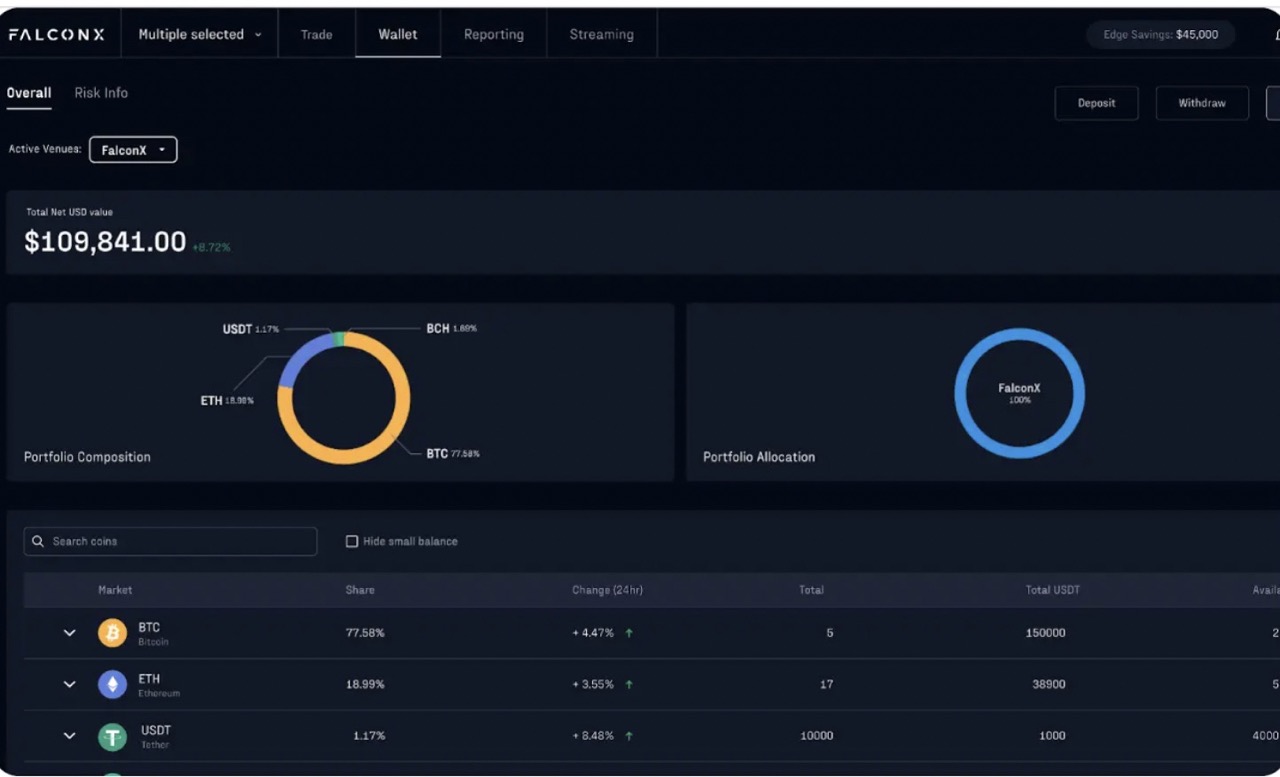Click the Tether coin icon
1280x777 pixels.
(x=112, y=736)
